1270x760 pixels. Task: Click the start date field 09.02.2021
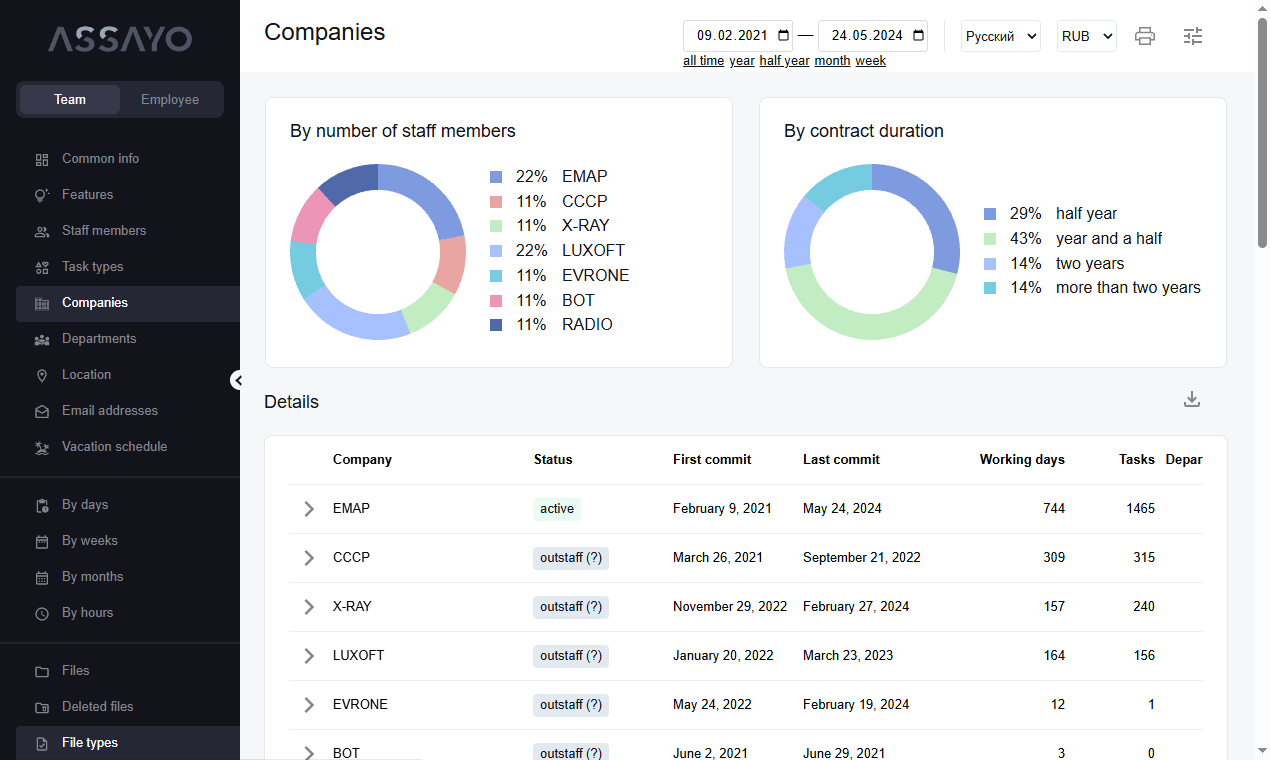click(738, 36)
